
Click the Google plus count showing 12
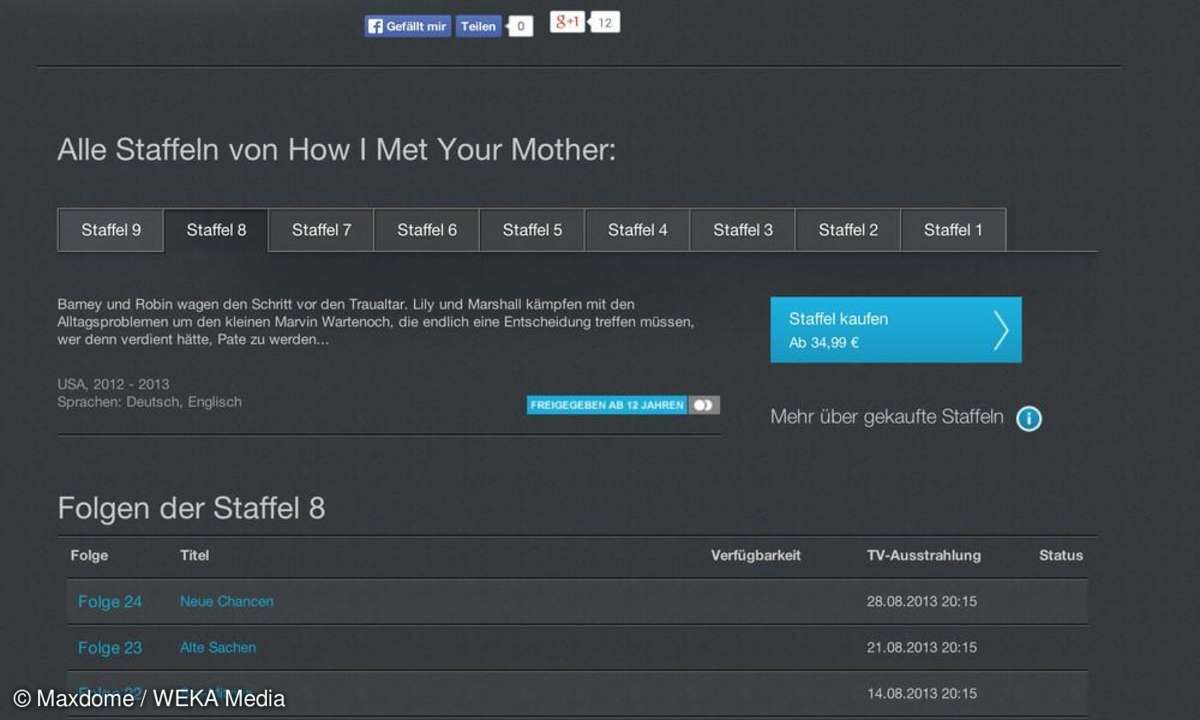click(604, 22)
